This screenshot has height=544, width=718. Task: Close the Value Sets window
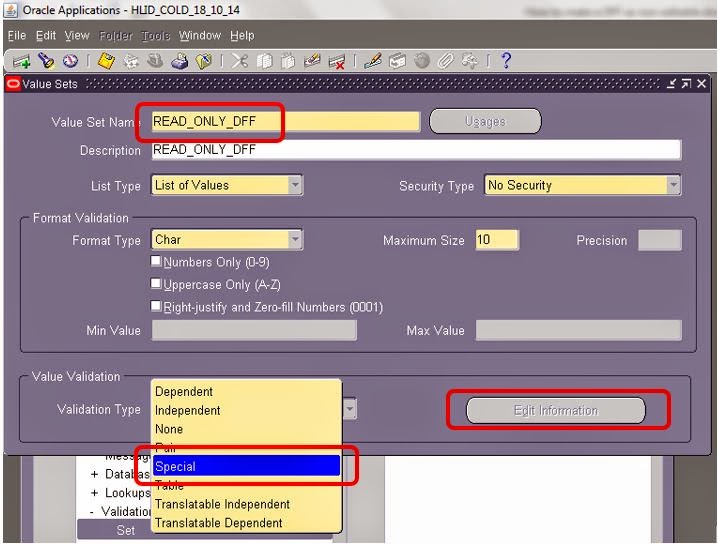point(702,84)
